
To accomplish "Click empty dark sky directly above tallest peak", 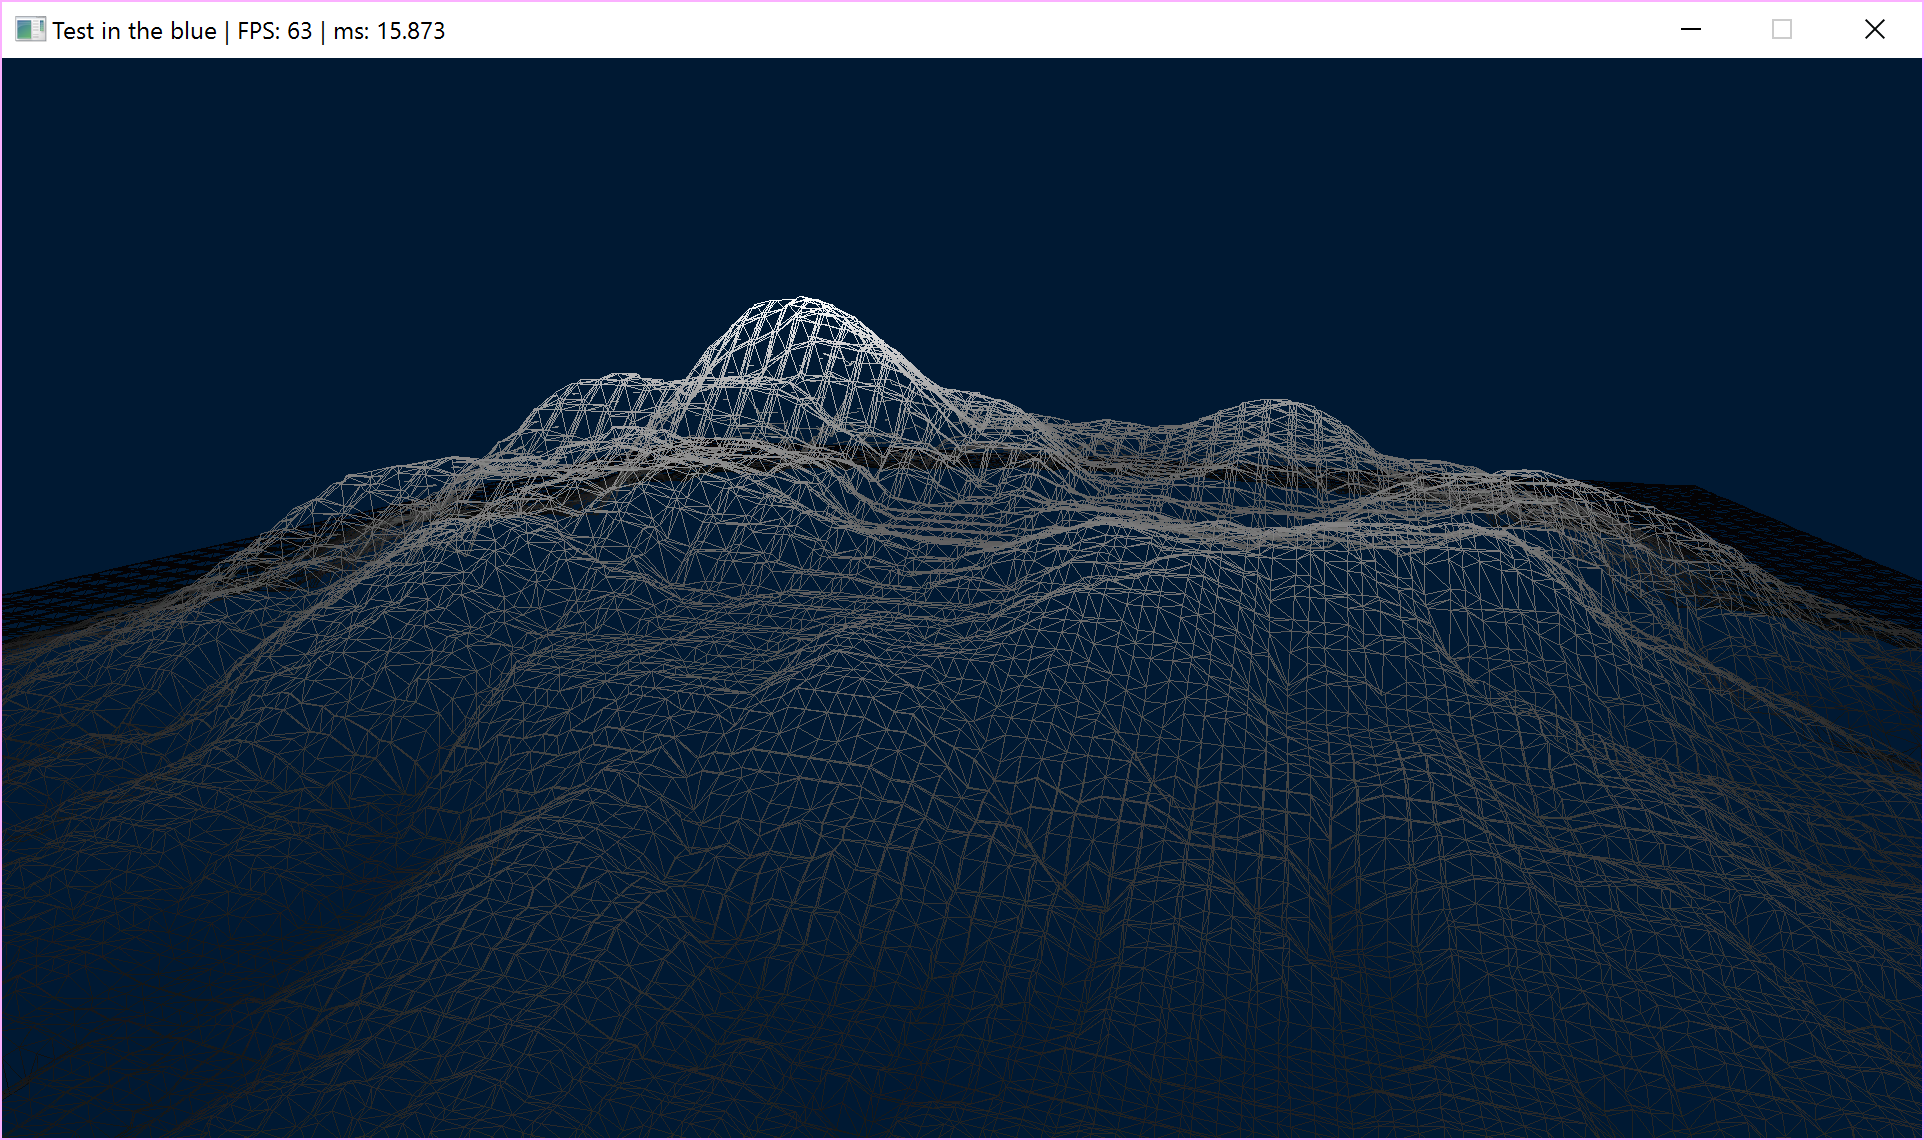I will coord(801,180).
